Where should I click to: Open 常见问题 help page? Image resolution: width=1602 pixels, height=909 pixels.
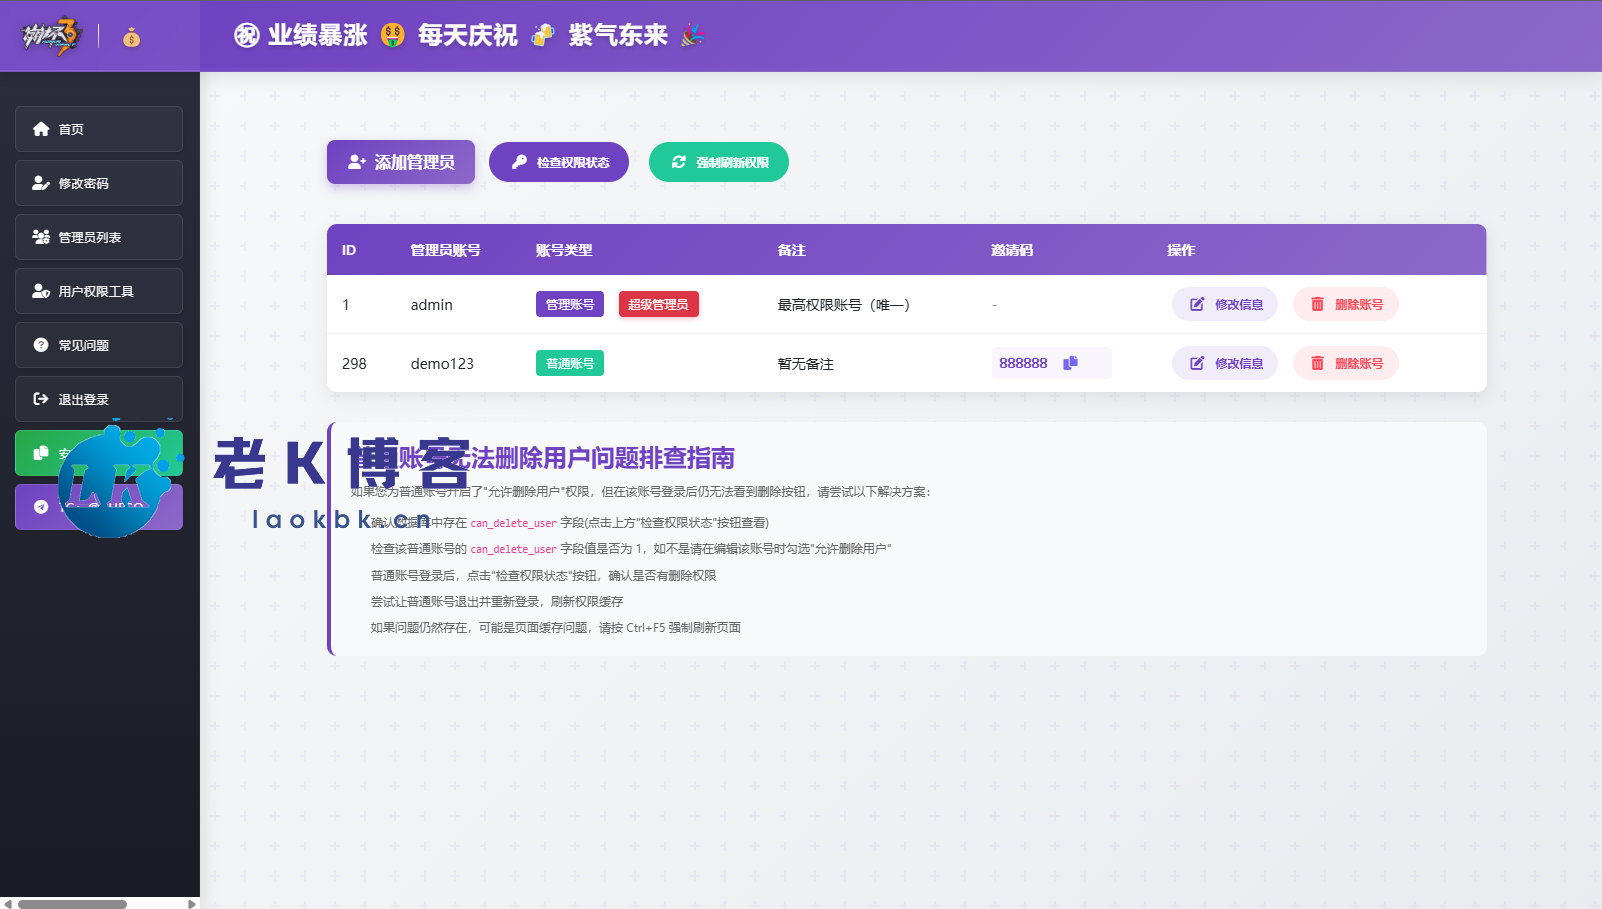pos(98,345)
